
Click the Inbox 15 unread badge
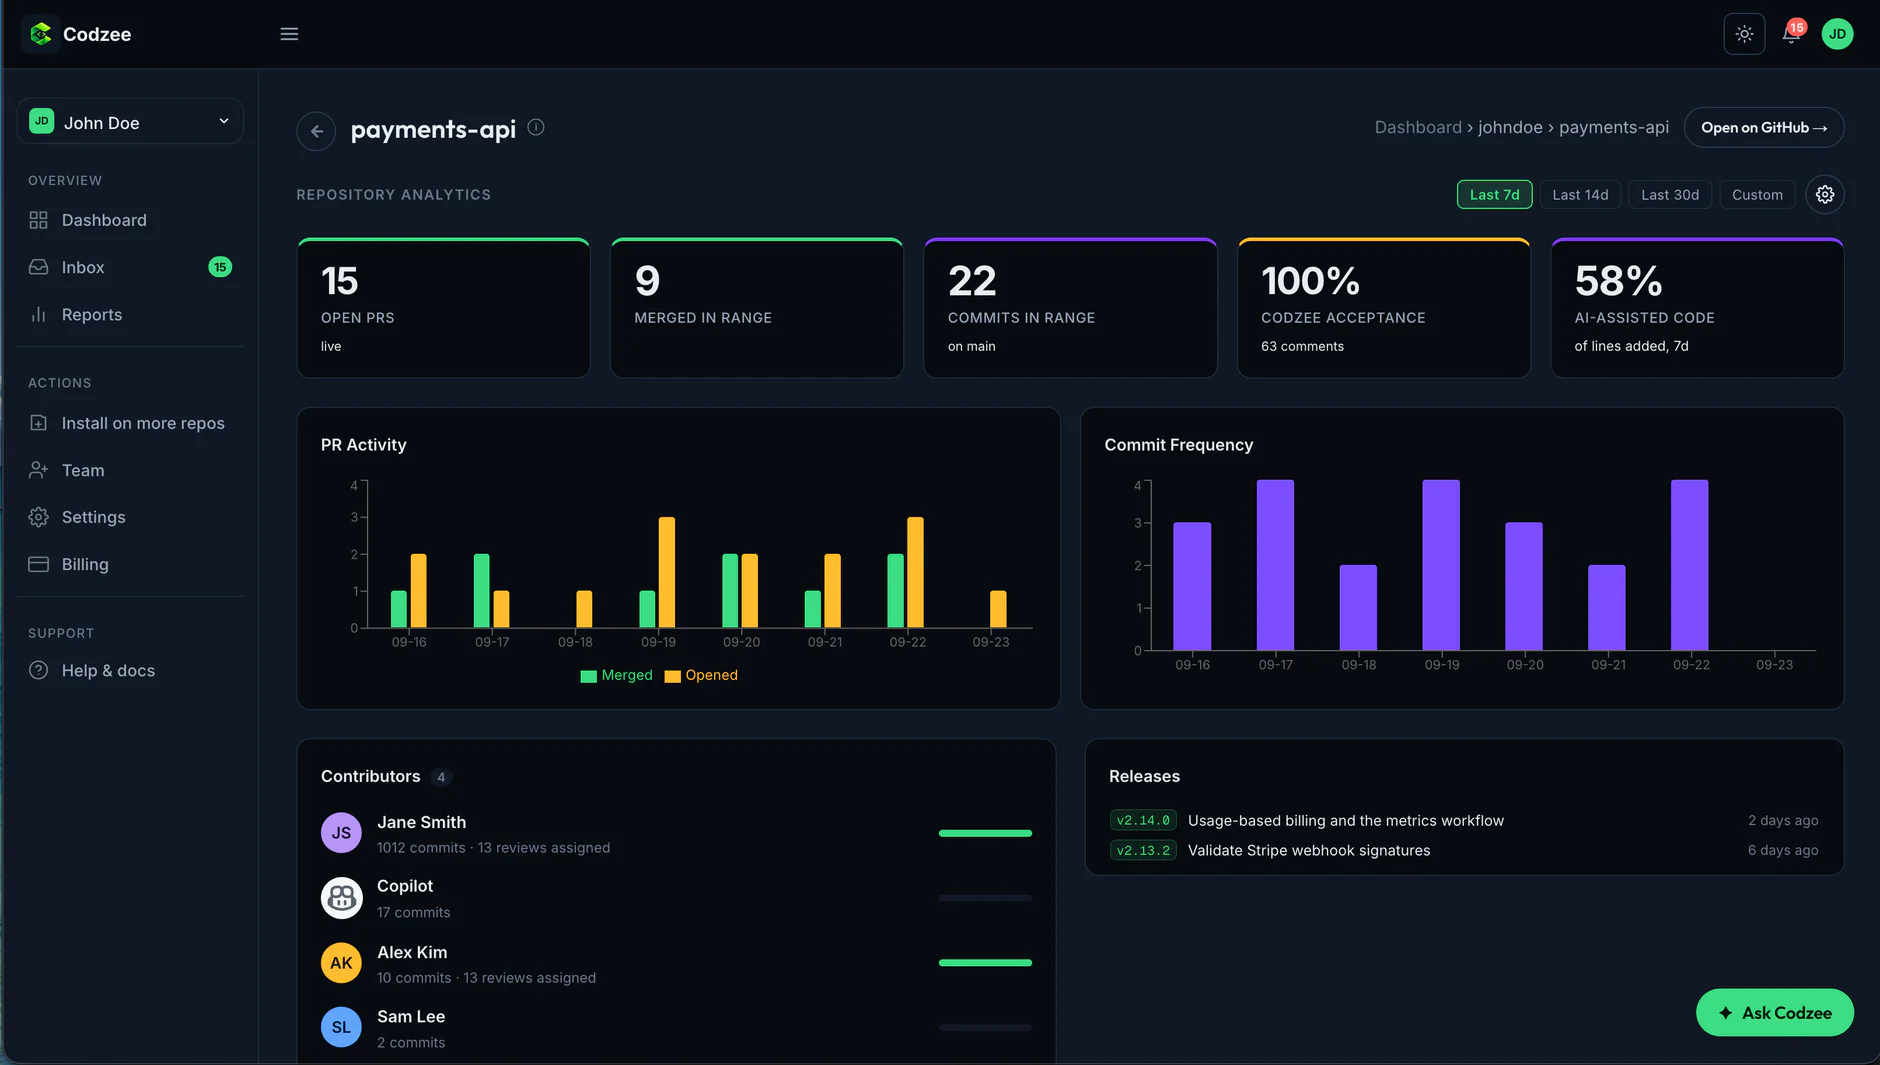point(220,267)
